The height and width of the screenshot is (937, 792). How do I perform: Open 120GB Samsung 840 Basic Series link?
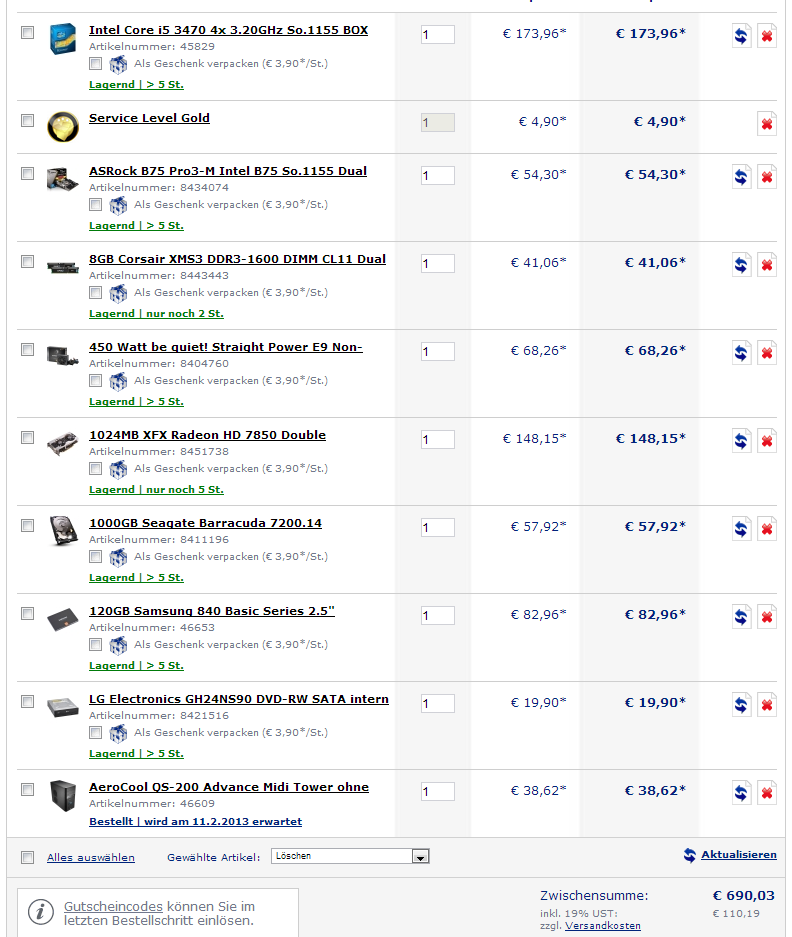tap(212, 611)
